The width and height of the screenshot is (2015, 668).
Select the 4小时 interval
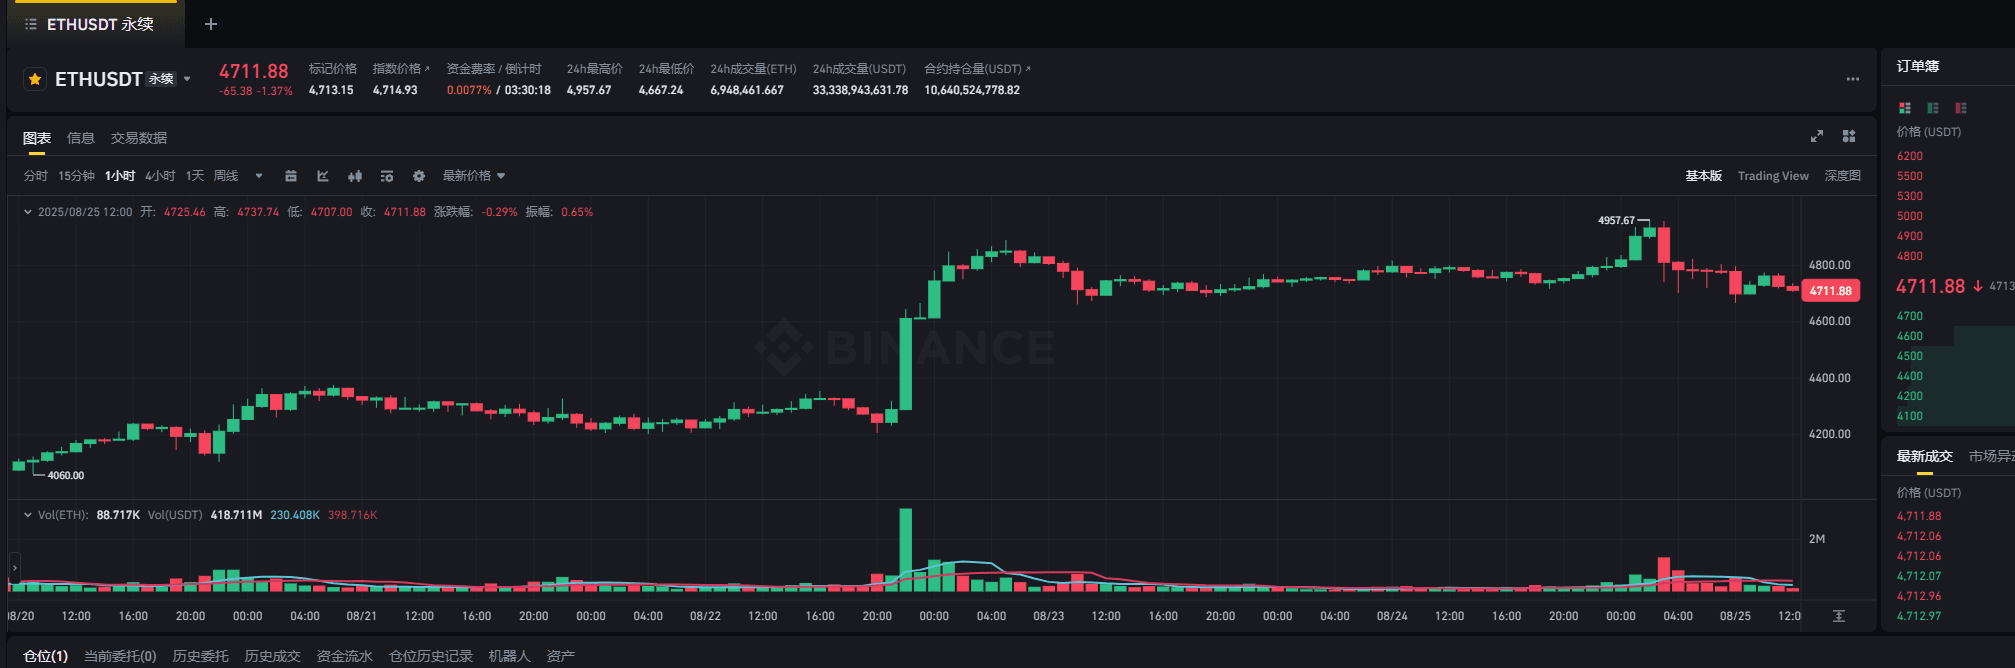click(x=160, y=176)
